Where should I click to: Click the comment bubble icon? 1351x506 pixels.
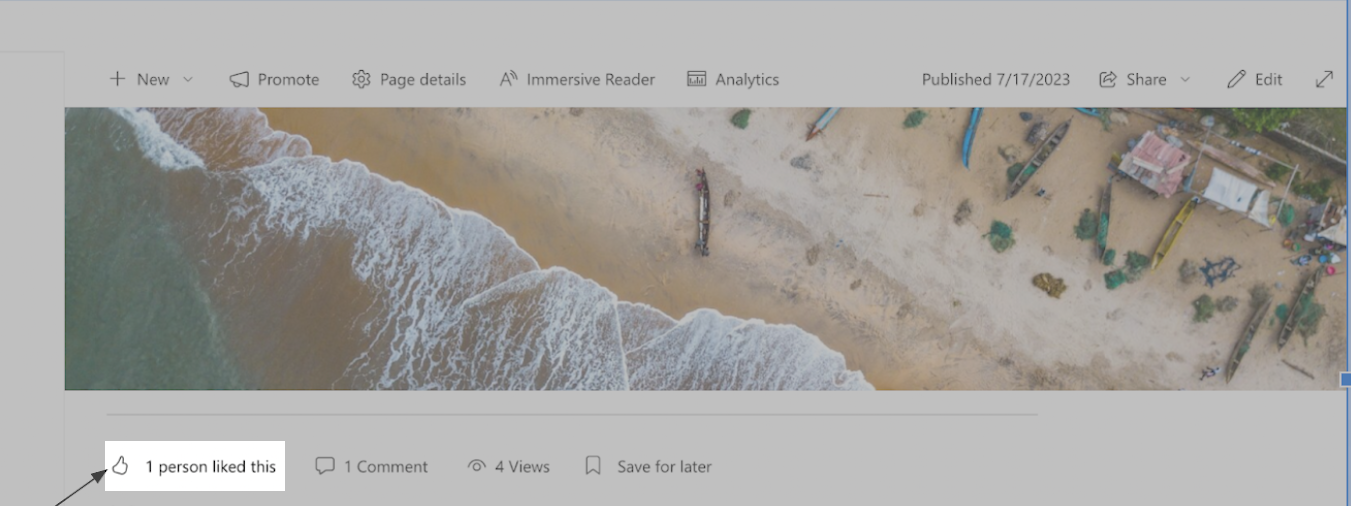(325, 466)
